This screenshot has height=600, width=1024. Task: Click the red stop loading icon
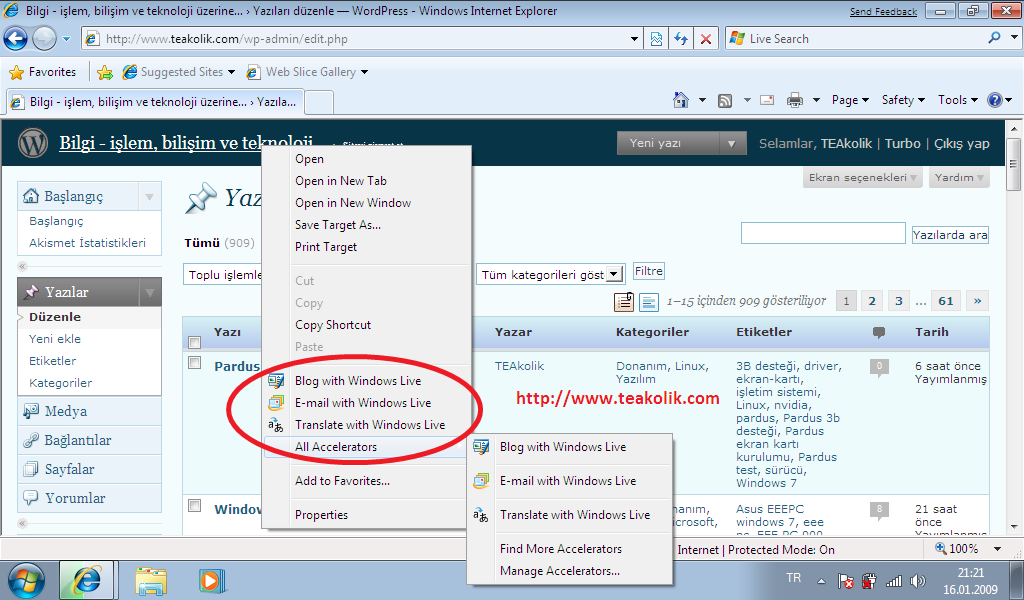click(706, 39)
